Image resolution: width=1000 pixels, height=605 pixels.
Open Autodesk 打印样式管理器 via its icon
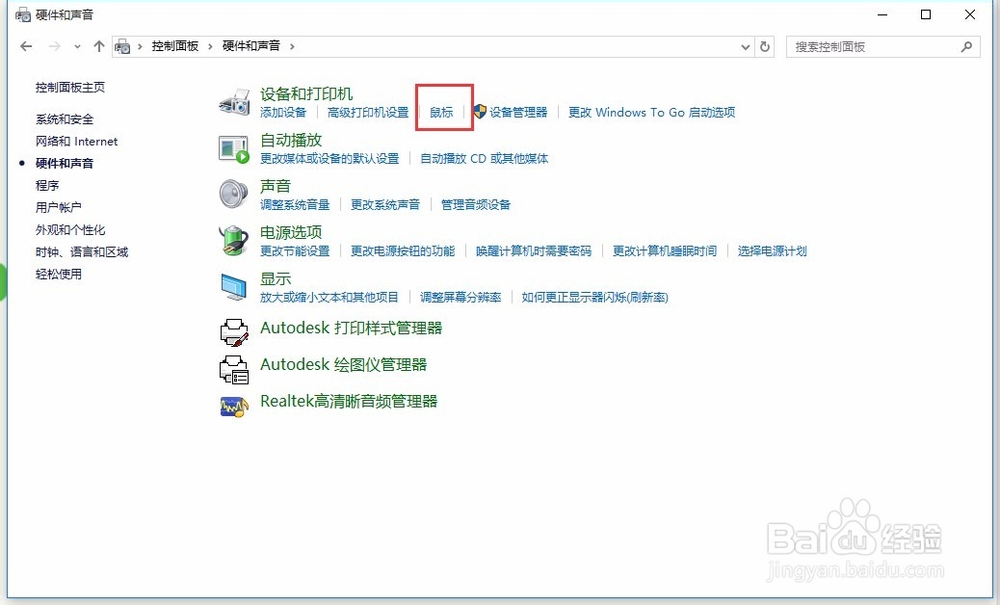pos(234,331)
